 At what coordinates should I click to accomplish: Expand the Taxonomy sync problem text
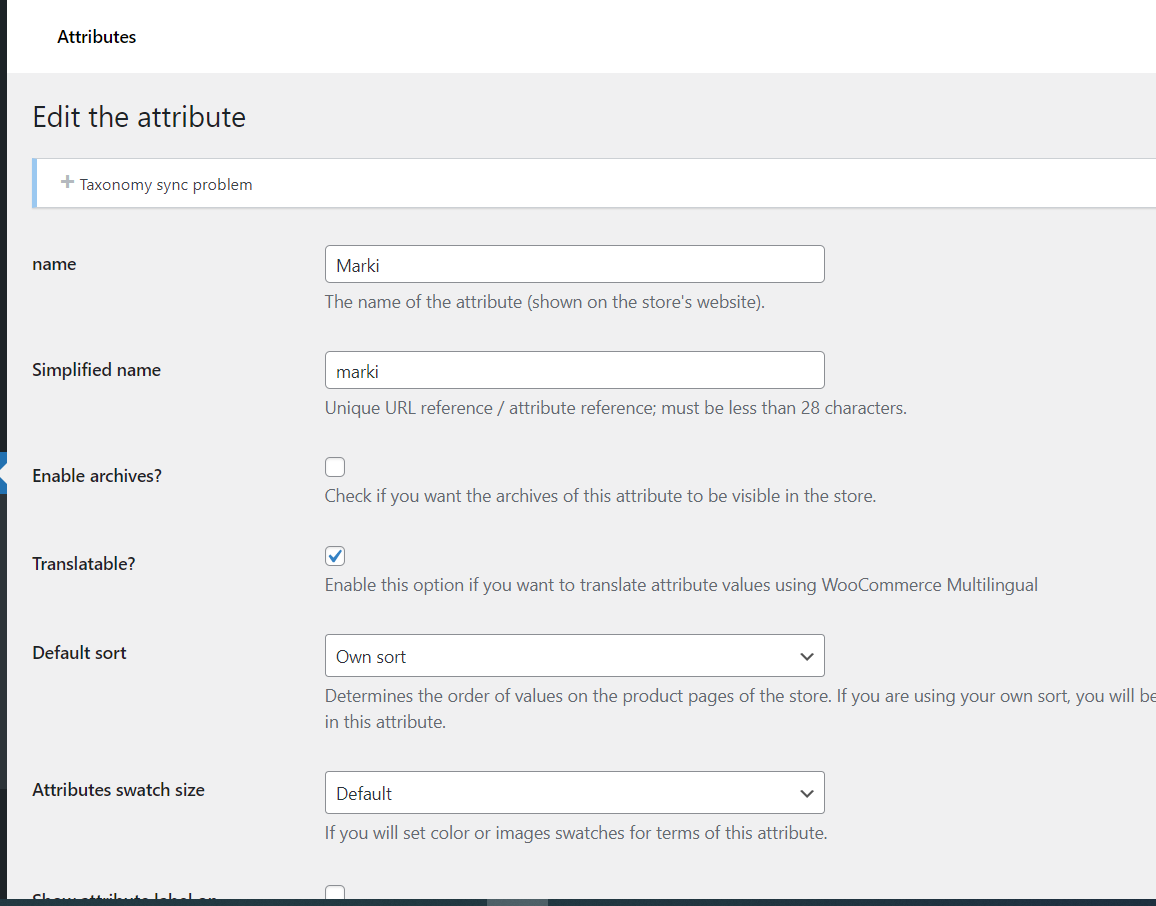166,185
